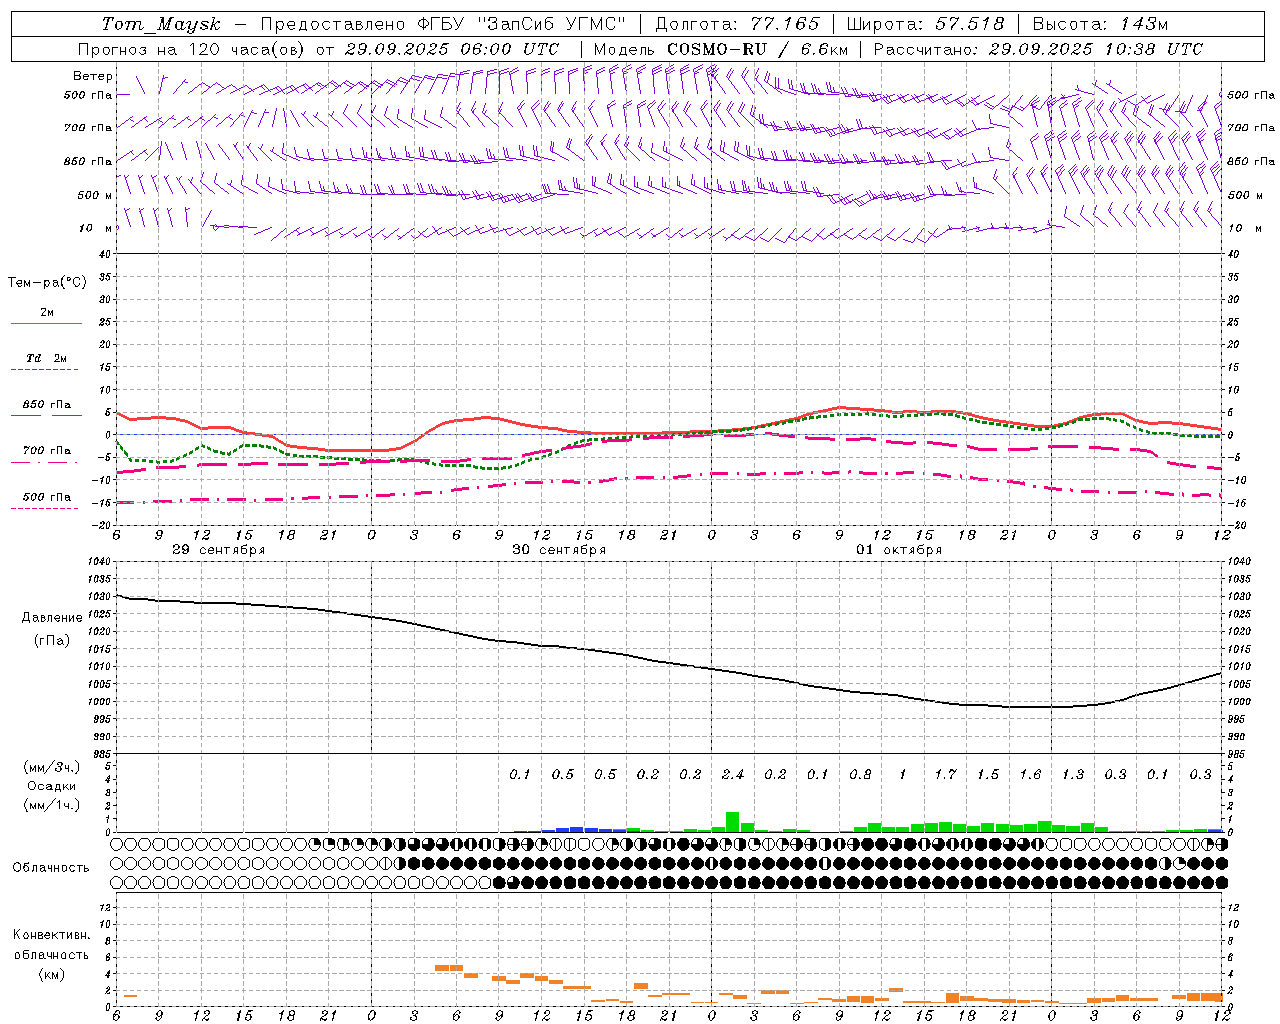Screen dimensions: 1280x1024
Task: Click the "Модель COSMO-RU / 6.6км" text
Action: point(720,49)
